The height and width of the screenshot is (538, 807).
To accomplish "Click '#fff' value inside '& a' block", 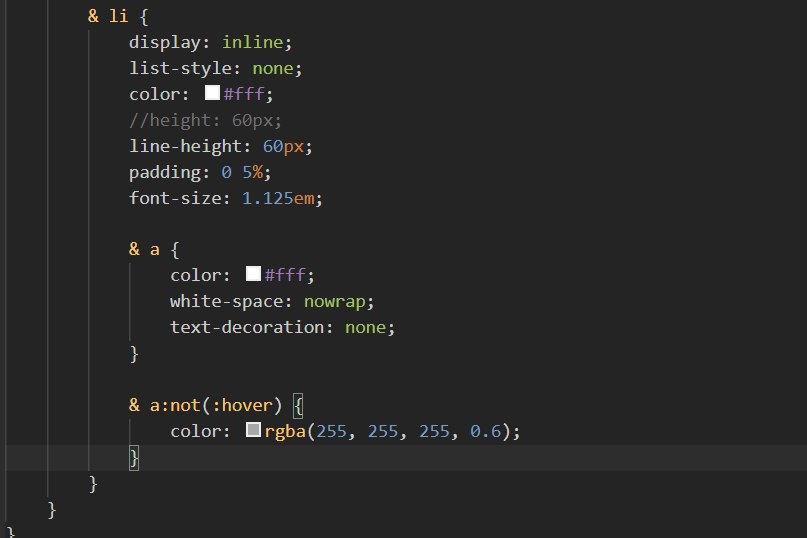I will pos(285,275).
